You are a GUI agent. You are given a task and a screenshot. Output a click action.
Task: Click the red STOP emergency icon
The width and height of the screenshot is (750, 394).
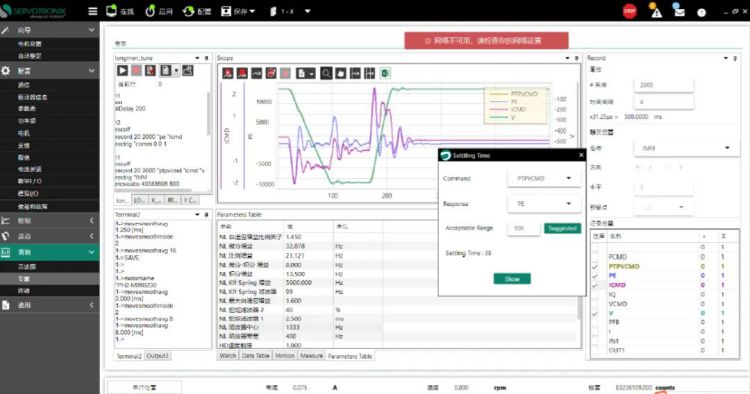tap(629, 11)
